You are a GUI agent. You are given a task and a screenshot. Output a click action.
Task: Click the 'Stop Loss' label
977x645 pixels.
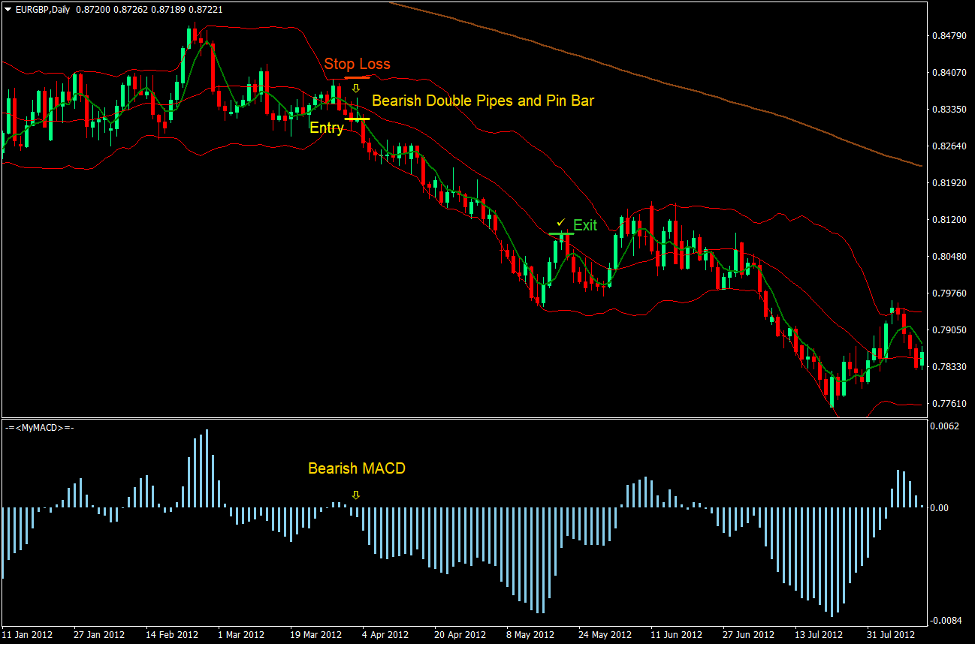(x=357, y=64)
